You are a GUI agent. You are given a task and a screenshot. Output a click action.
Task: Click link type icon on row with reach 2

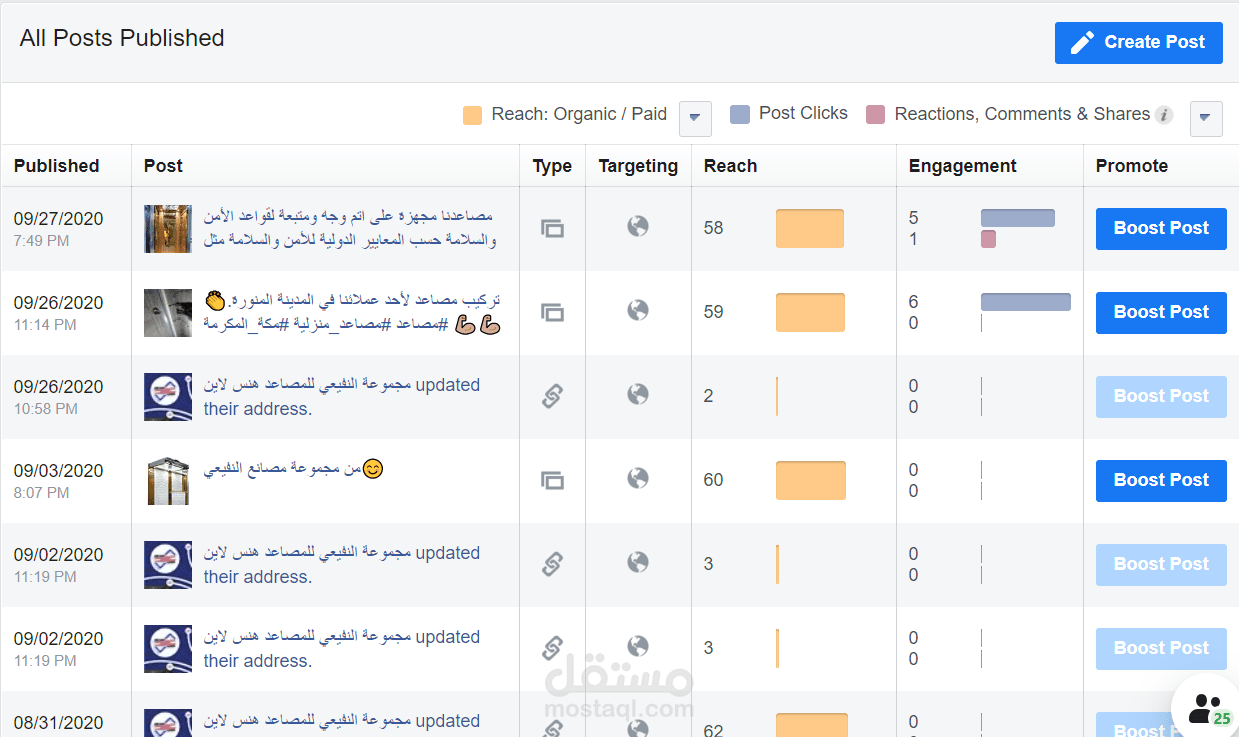(552, 396)
